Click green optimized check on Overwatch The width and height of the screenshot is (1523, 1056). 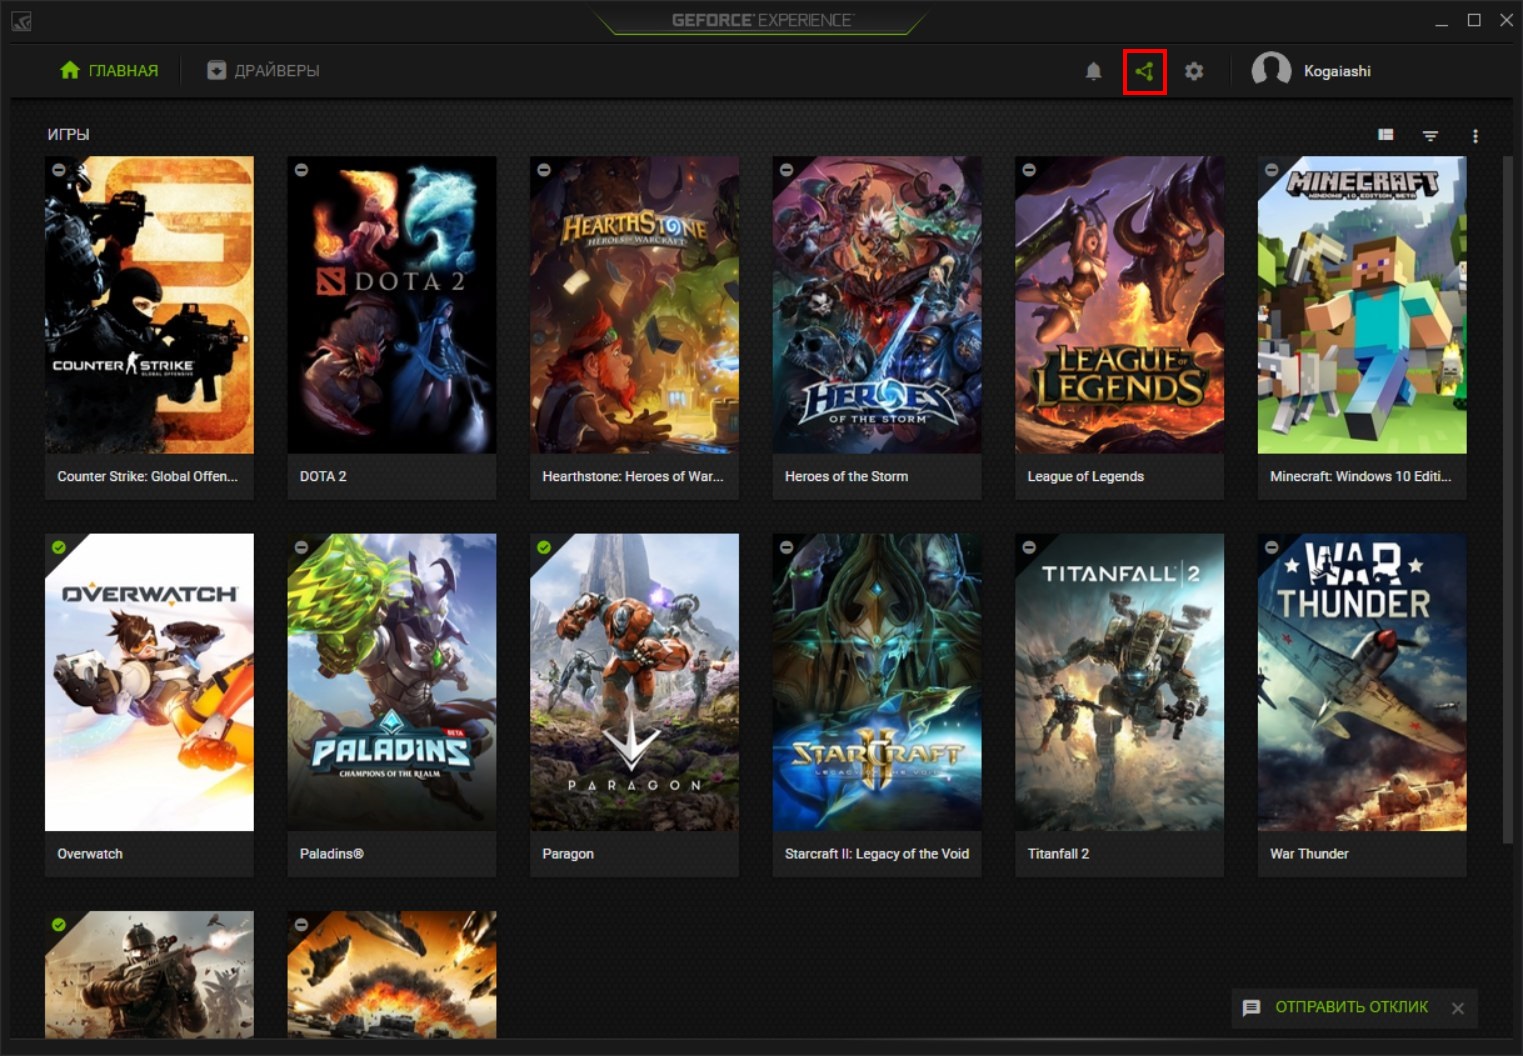[x=59, y=547]
